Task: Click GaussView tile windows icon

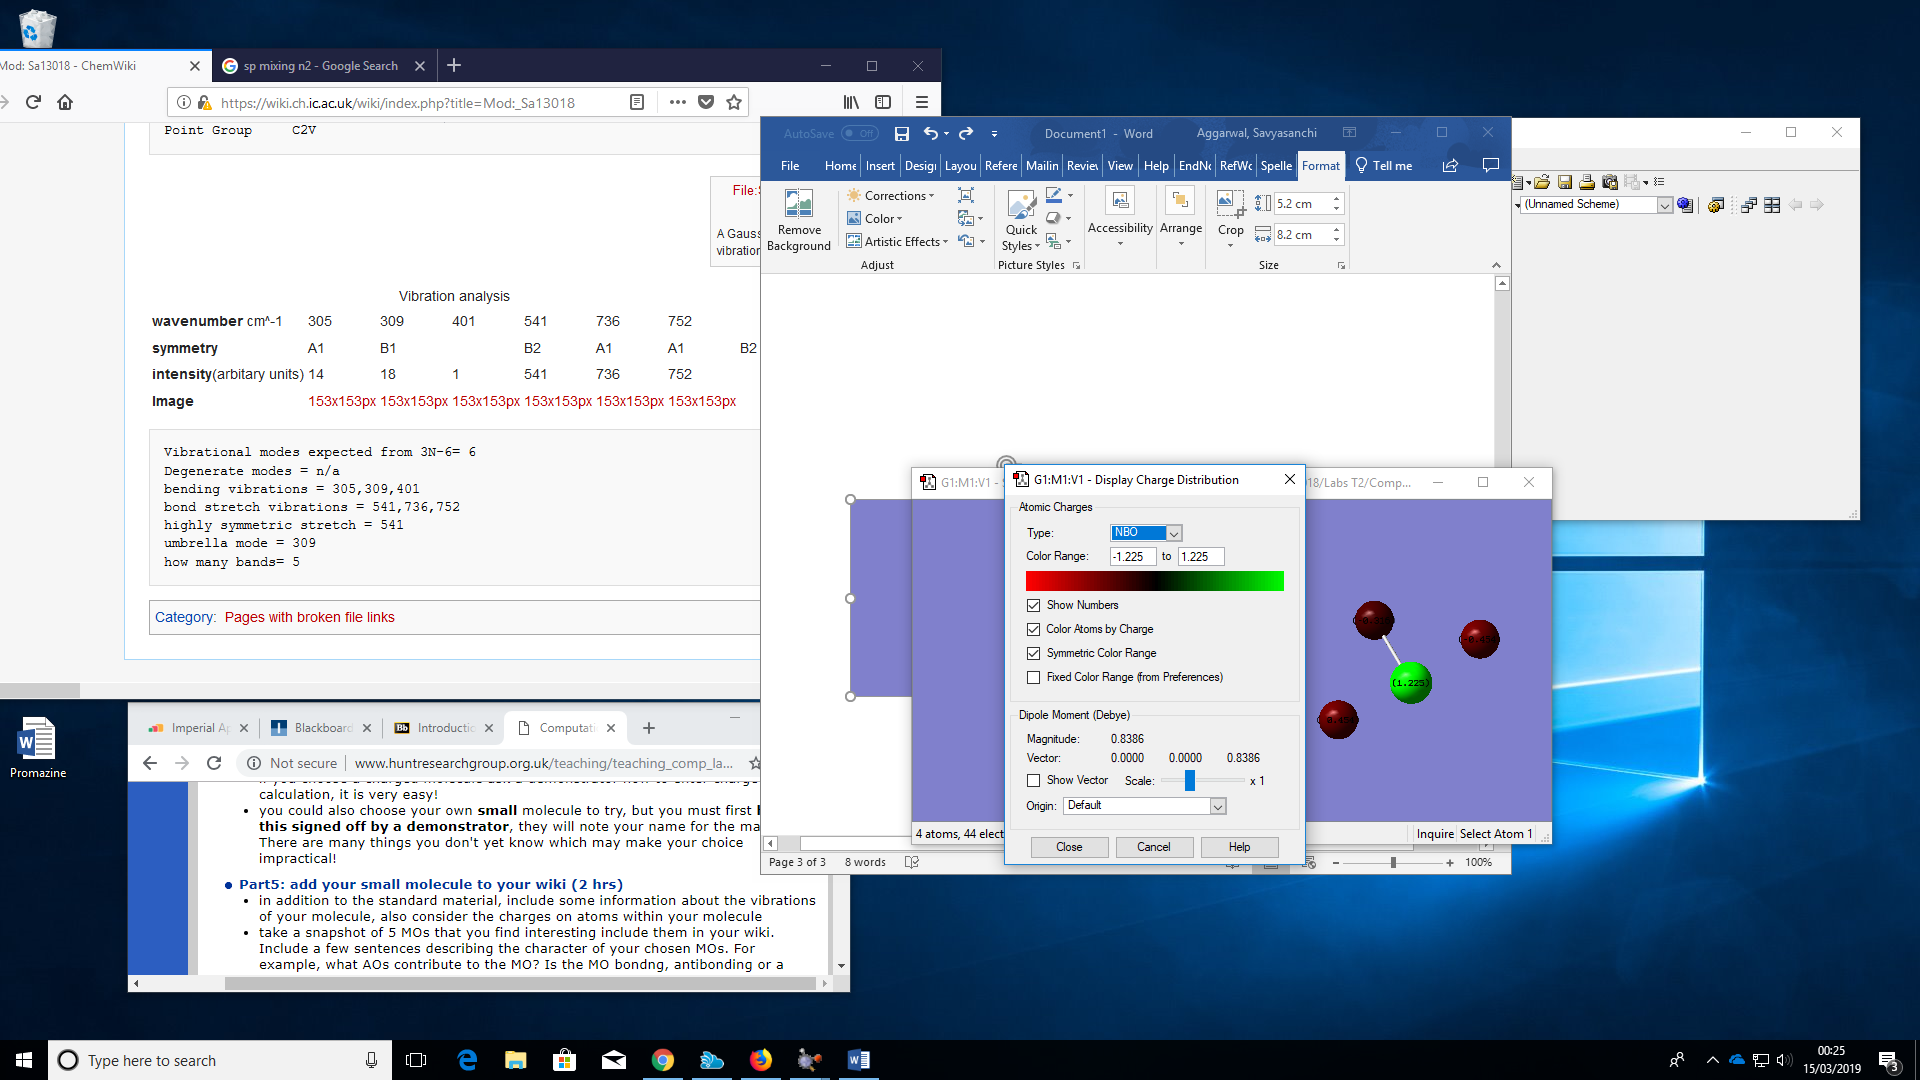Action: (x=1772, y=205)
